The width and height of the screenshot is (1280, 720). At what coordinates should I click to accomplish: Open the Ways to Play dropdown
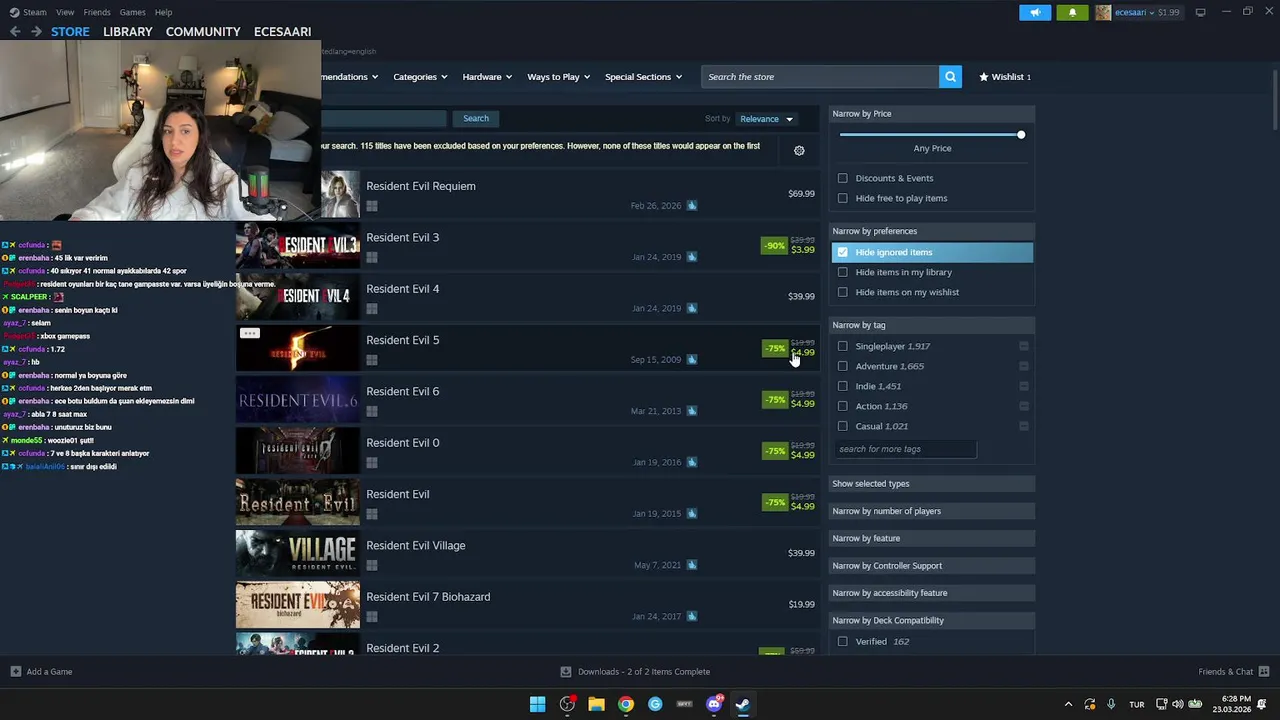coord(559,77)
